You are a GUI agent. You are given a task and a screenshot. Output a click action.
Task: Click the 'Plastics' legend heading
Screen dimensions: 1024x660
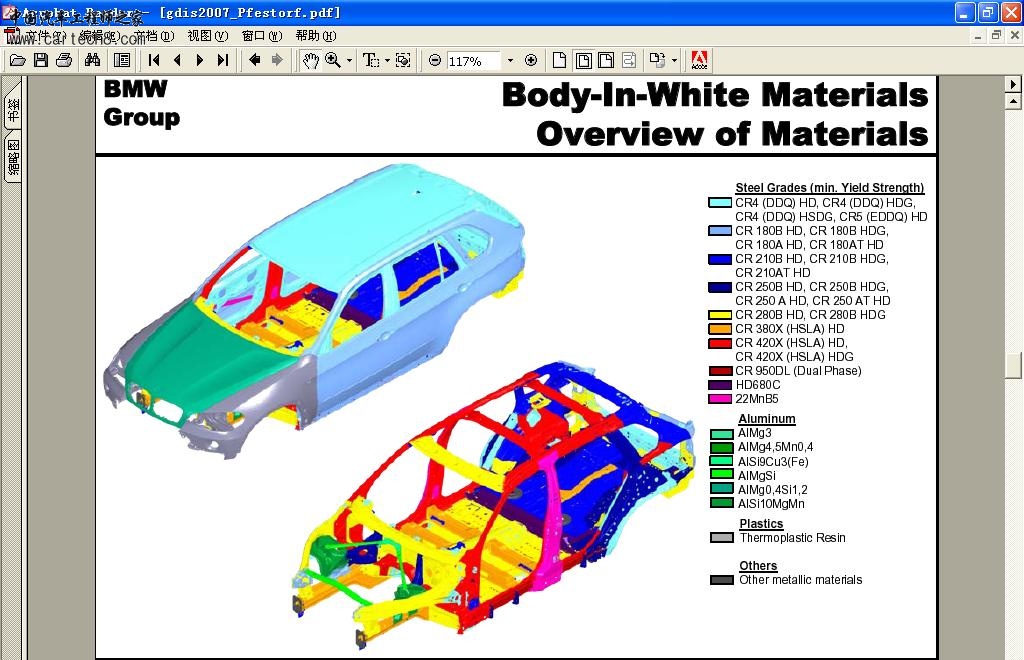click(761, 524)
